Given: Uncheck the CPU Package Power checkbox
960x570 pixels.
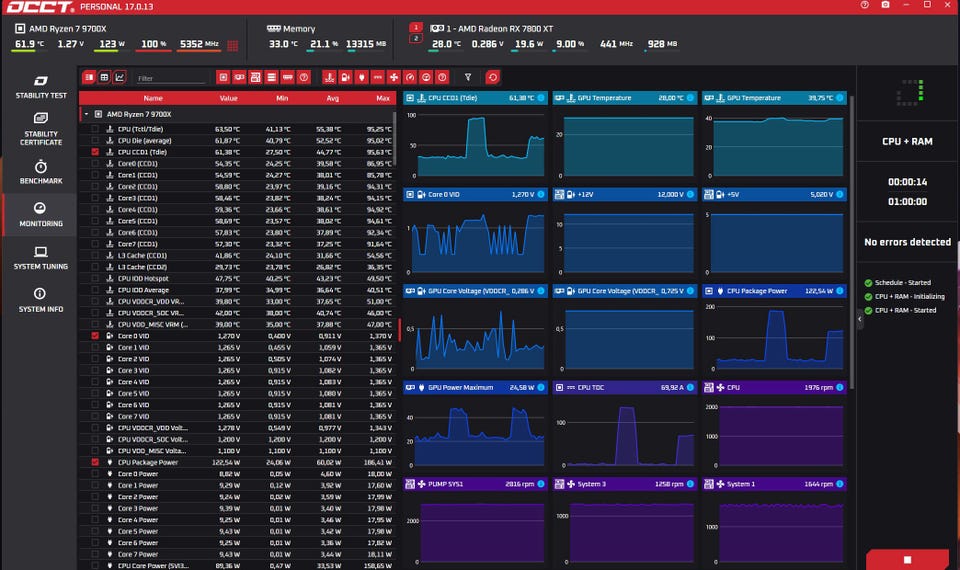Looking at the screenshot, I should 95,462.
